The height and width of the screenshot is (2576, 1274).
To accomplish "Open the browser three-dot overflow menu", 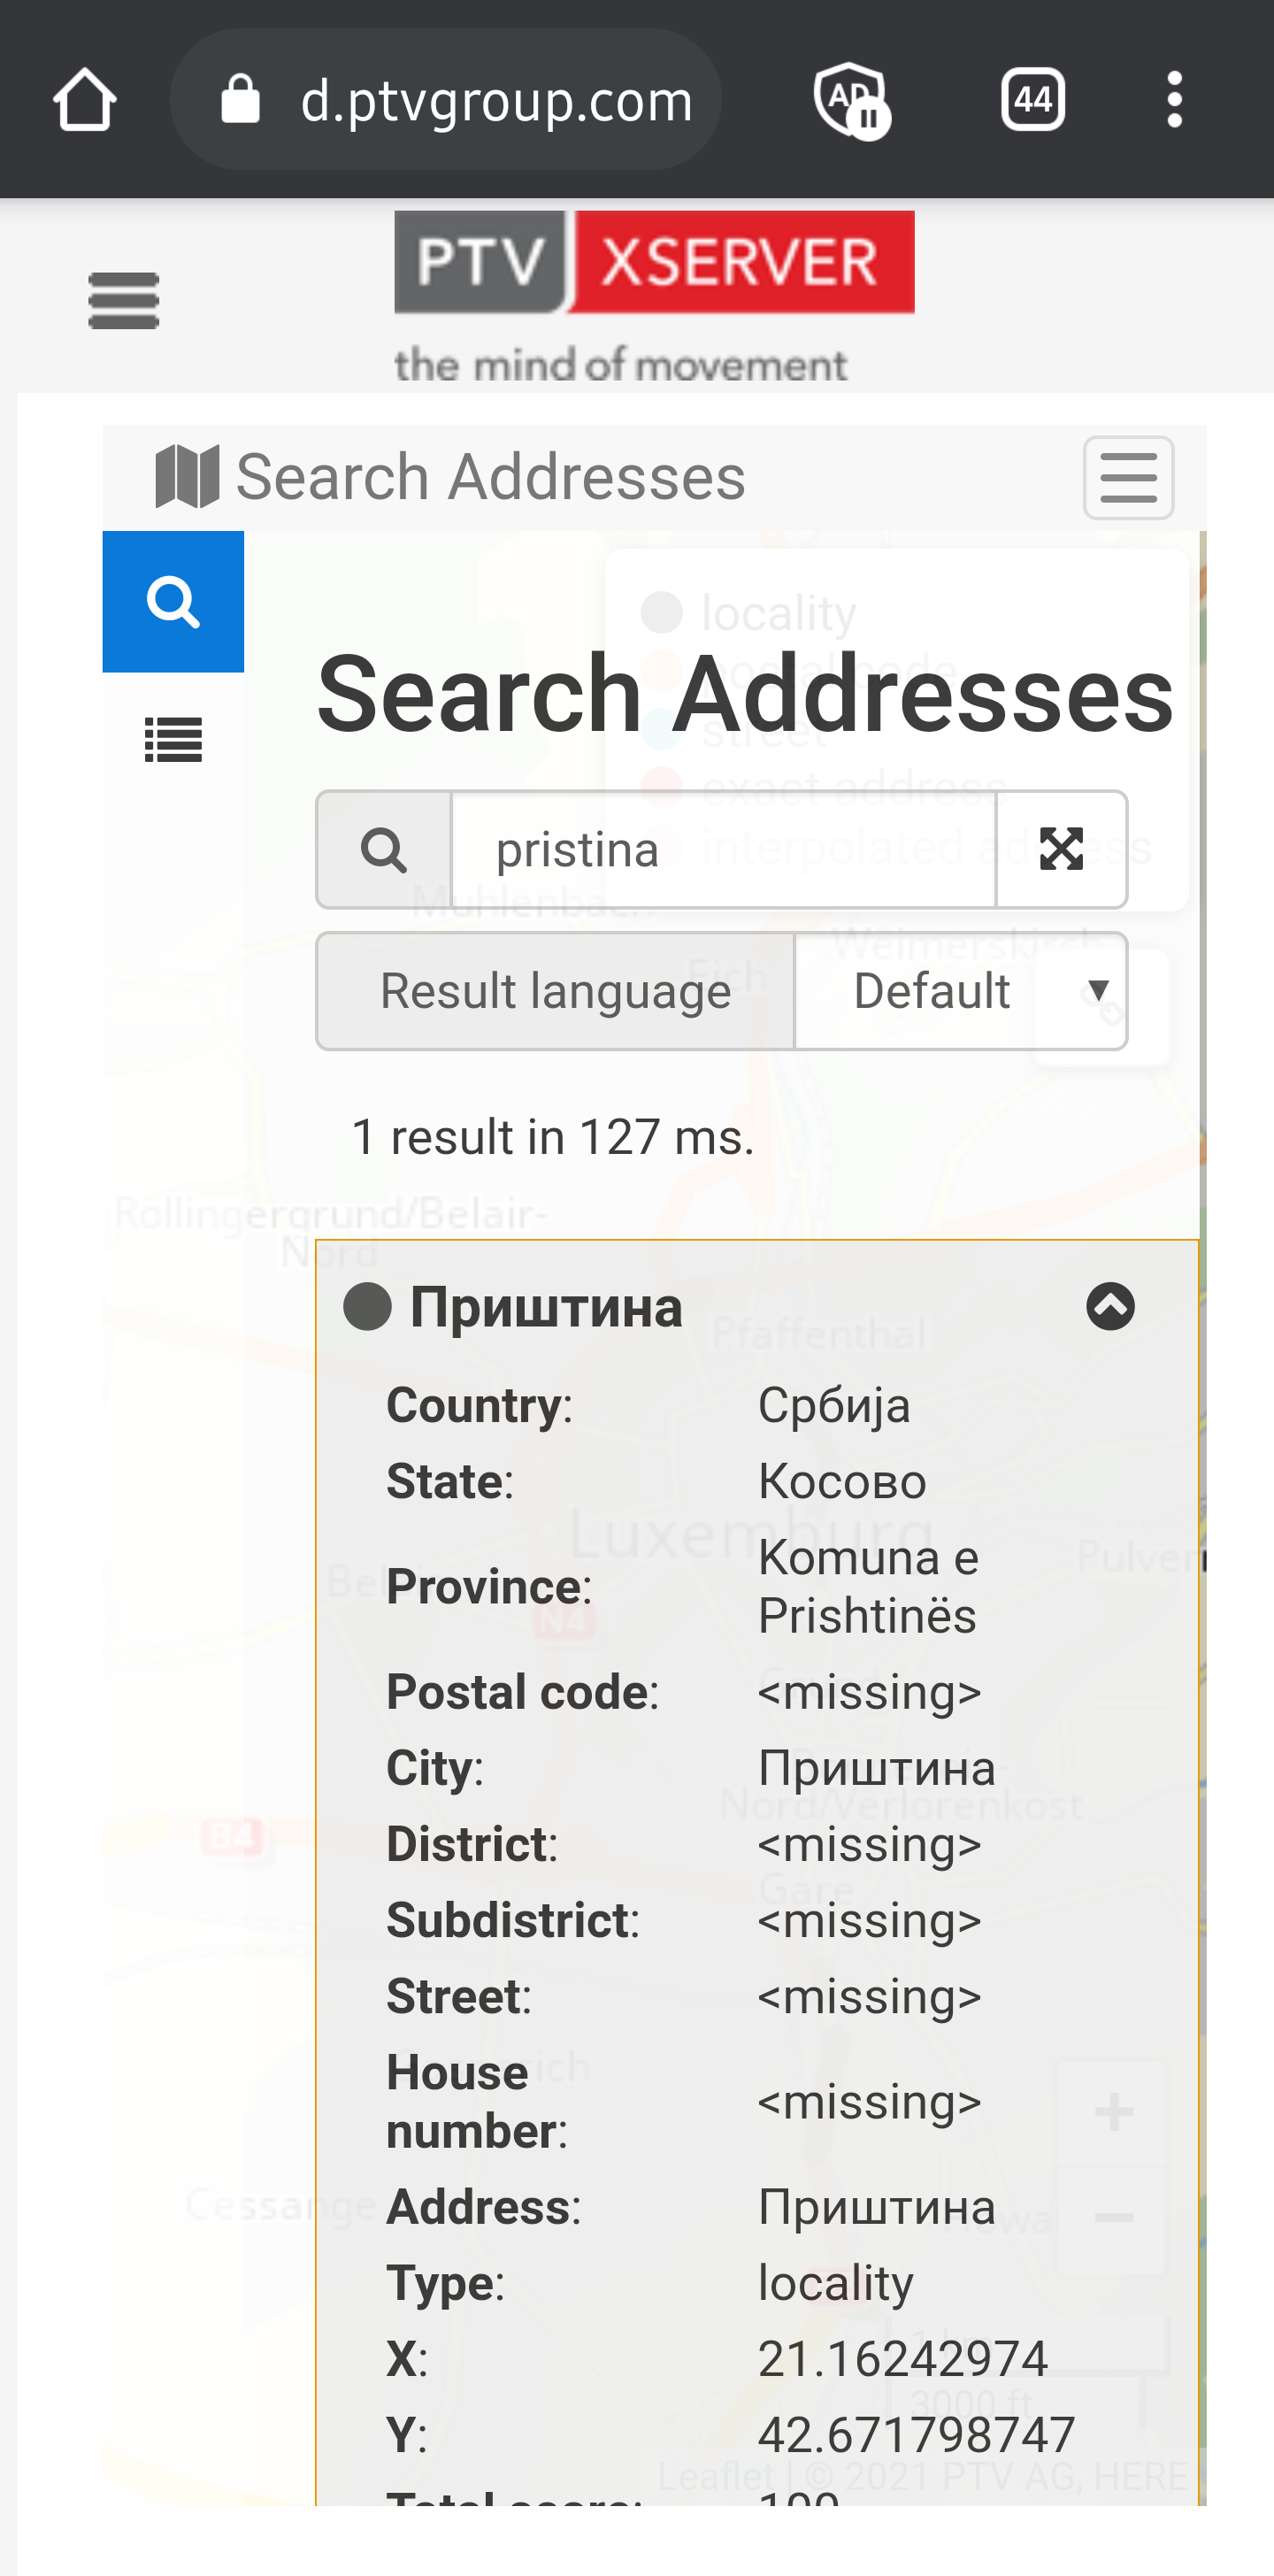I will coord(1175,100).
